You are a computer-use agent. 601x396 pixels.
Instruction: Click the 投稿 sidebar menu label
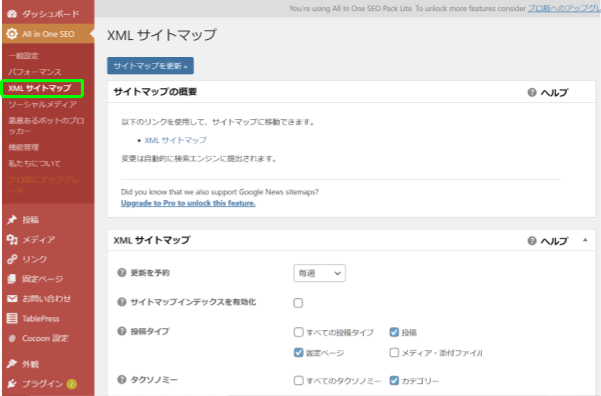30,220
